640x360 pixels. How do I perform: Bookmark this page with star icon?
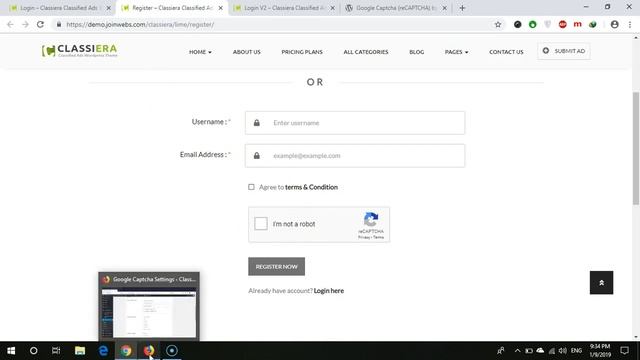point(498,24)
